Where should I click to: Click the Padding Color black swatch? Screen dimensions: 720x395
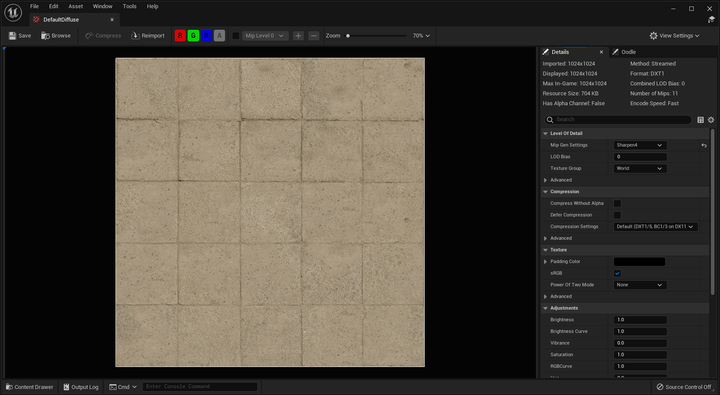coord(639,262)
